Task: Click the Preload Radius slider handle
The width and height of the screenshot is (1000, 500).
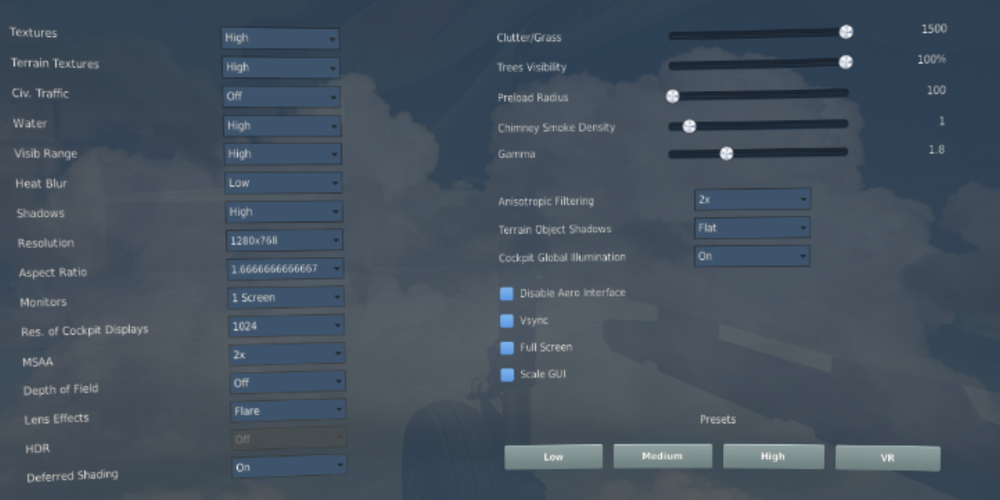Action: (672, 96)
